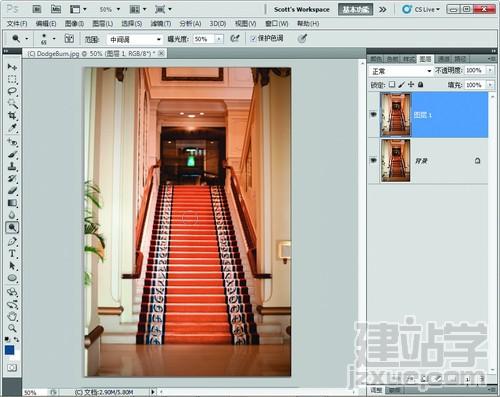Hide the 背景 layer visibility eye
Screen dimensions: 500x397
(373, 161)
